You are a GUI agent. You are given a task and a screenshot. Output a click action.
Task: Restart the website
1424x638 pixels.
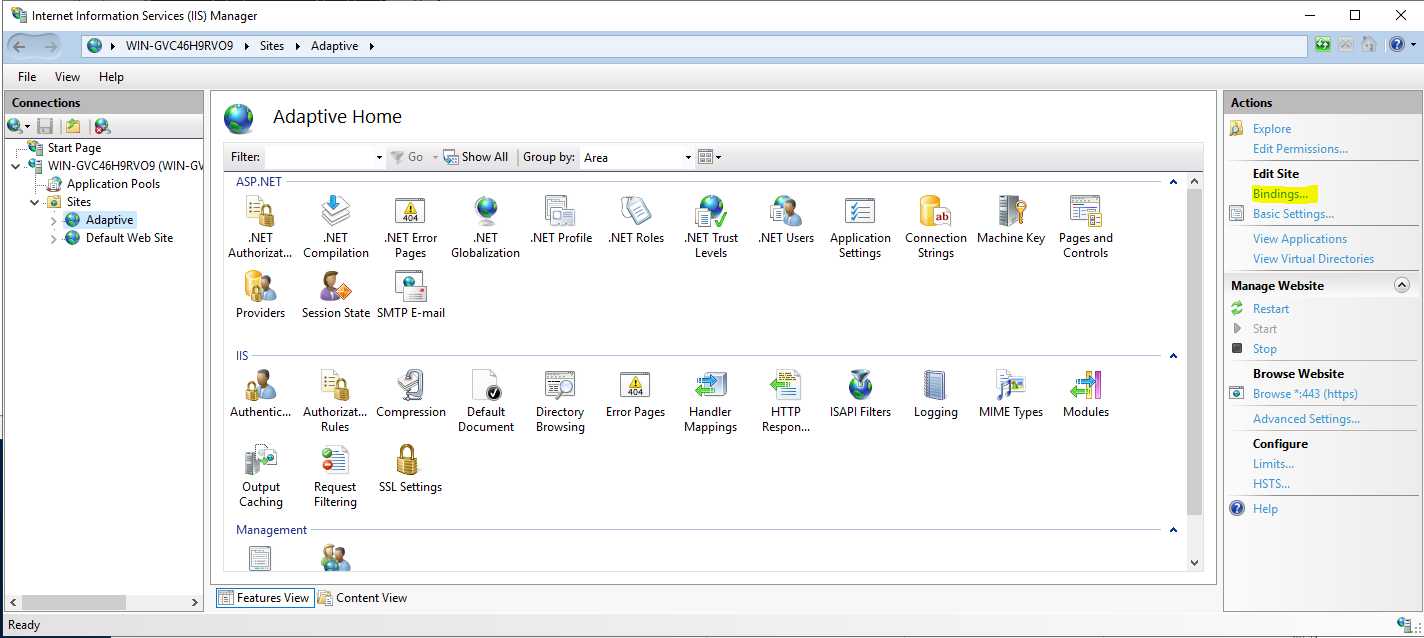click(1271, 309)
